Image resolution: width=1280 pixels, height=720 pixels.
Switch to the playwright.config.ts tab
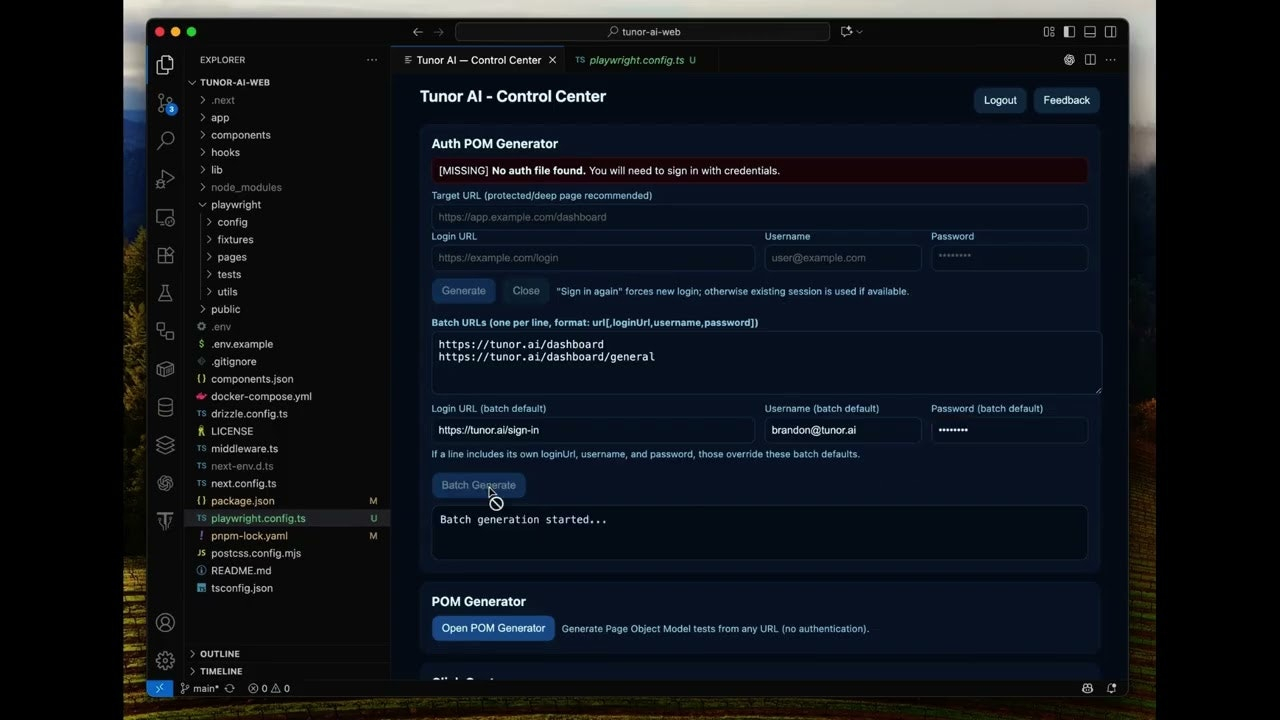(x=636, y=60)
